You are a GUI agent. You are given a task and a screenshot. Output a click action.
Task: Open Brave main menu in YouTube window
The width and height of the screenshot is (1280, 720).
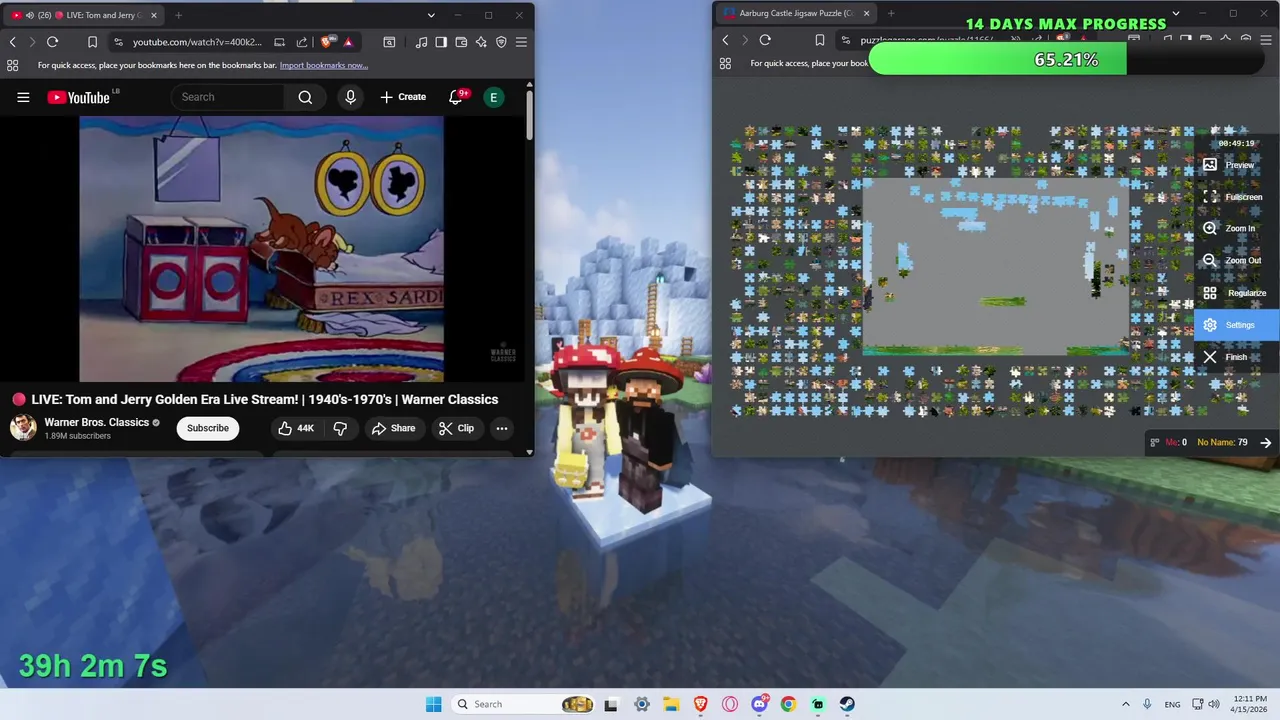tap(521, 42)
